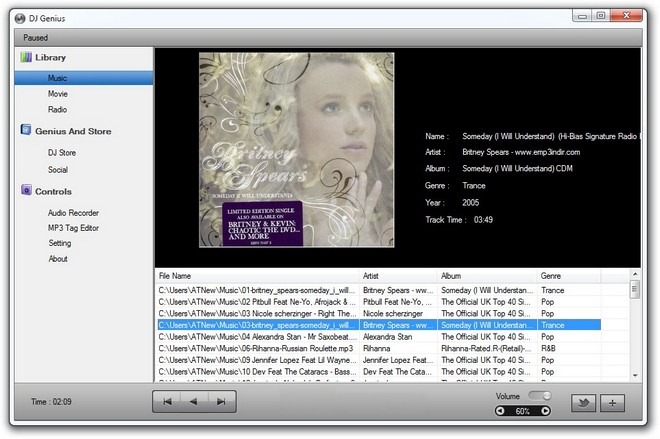This screenshot has width=660, height=439.
Task: Click the Time : 02:09 display
Action: pos(51,402)
